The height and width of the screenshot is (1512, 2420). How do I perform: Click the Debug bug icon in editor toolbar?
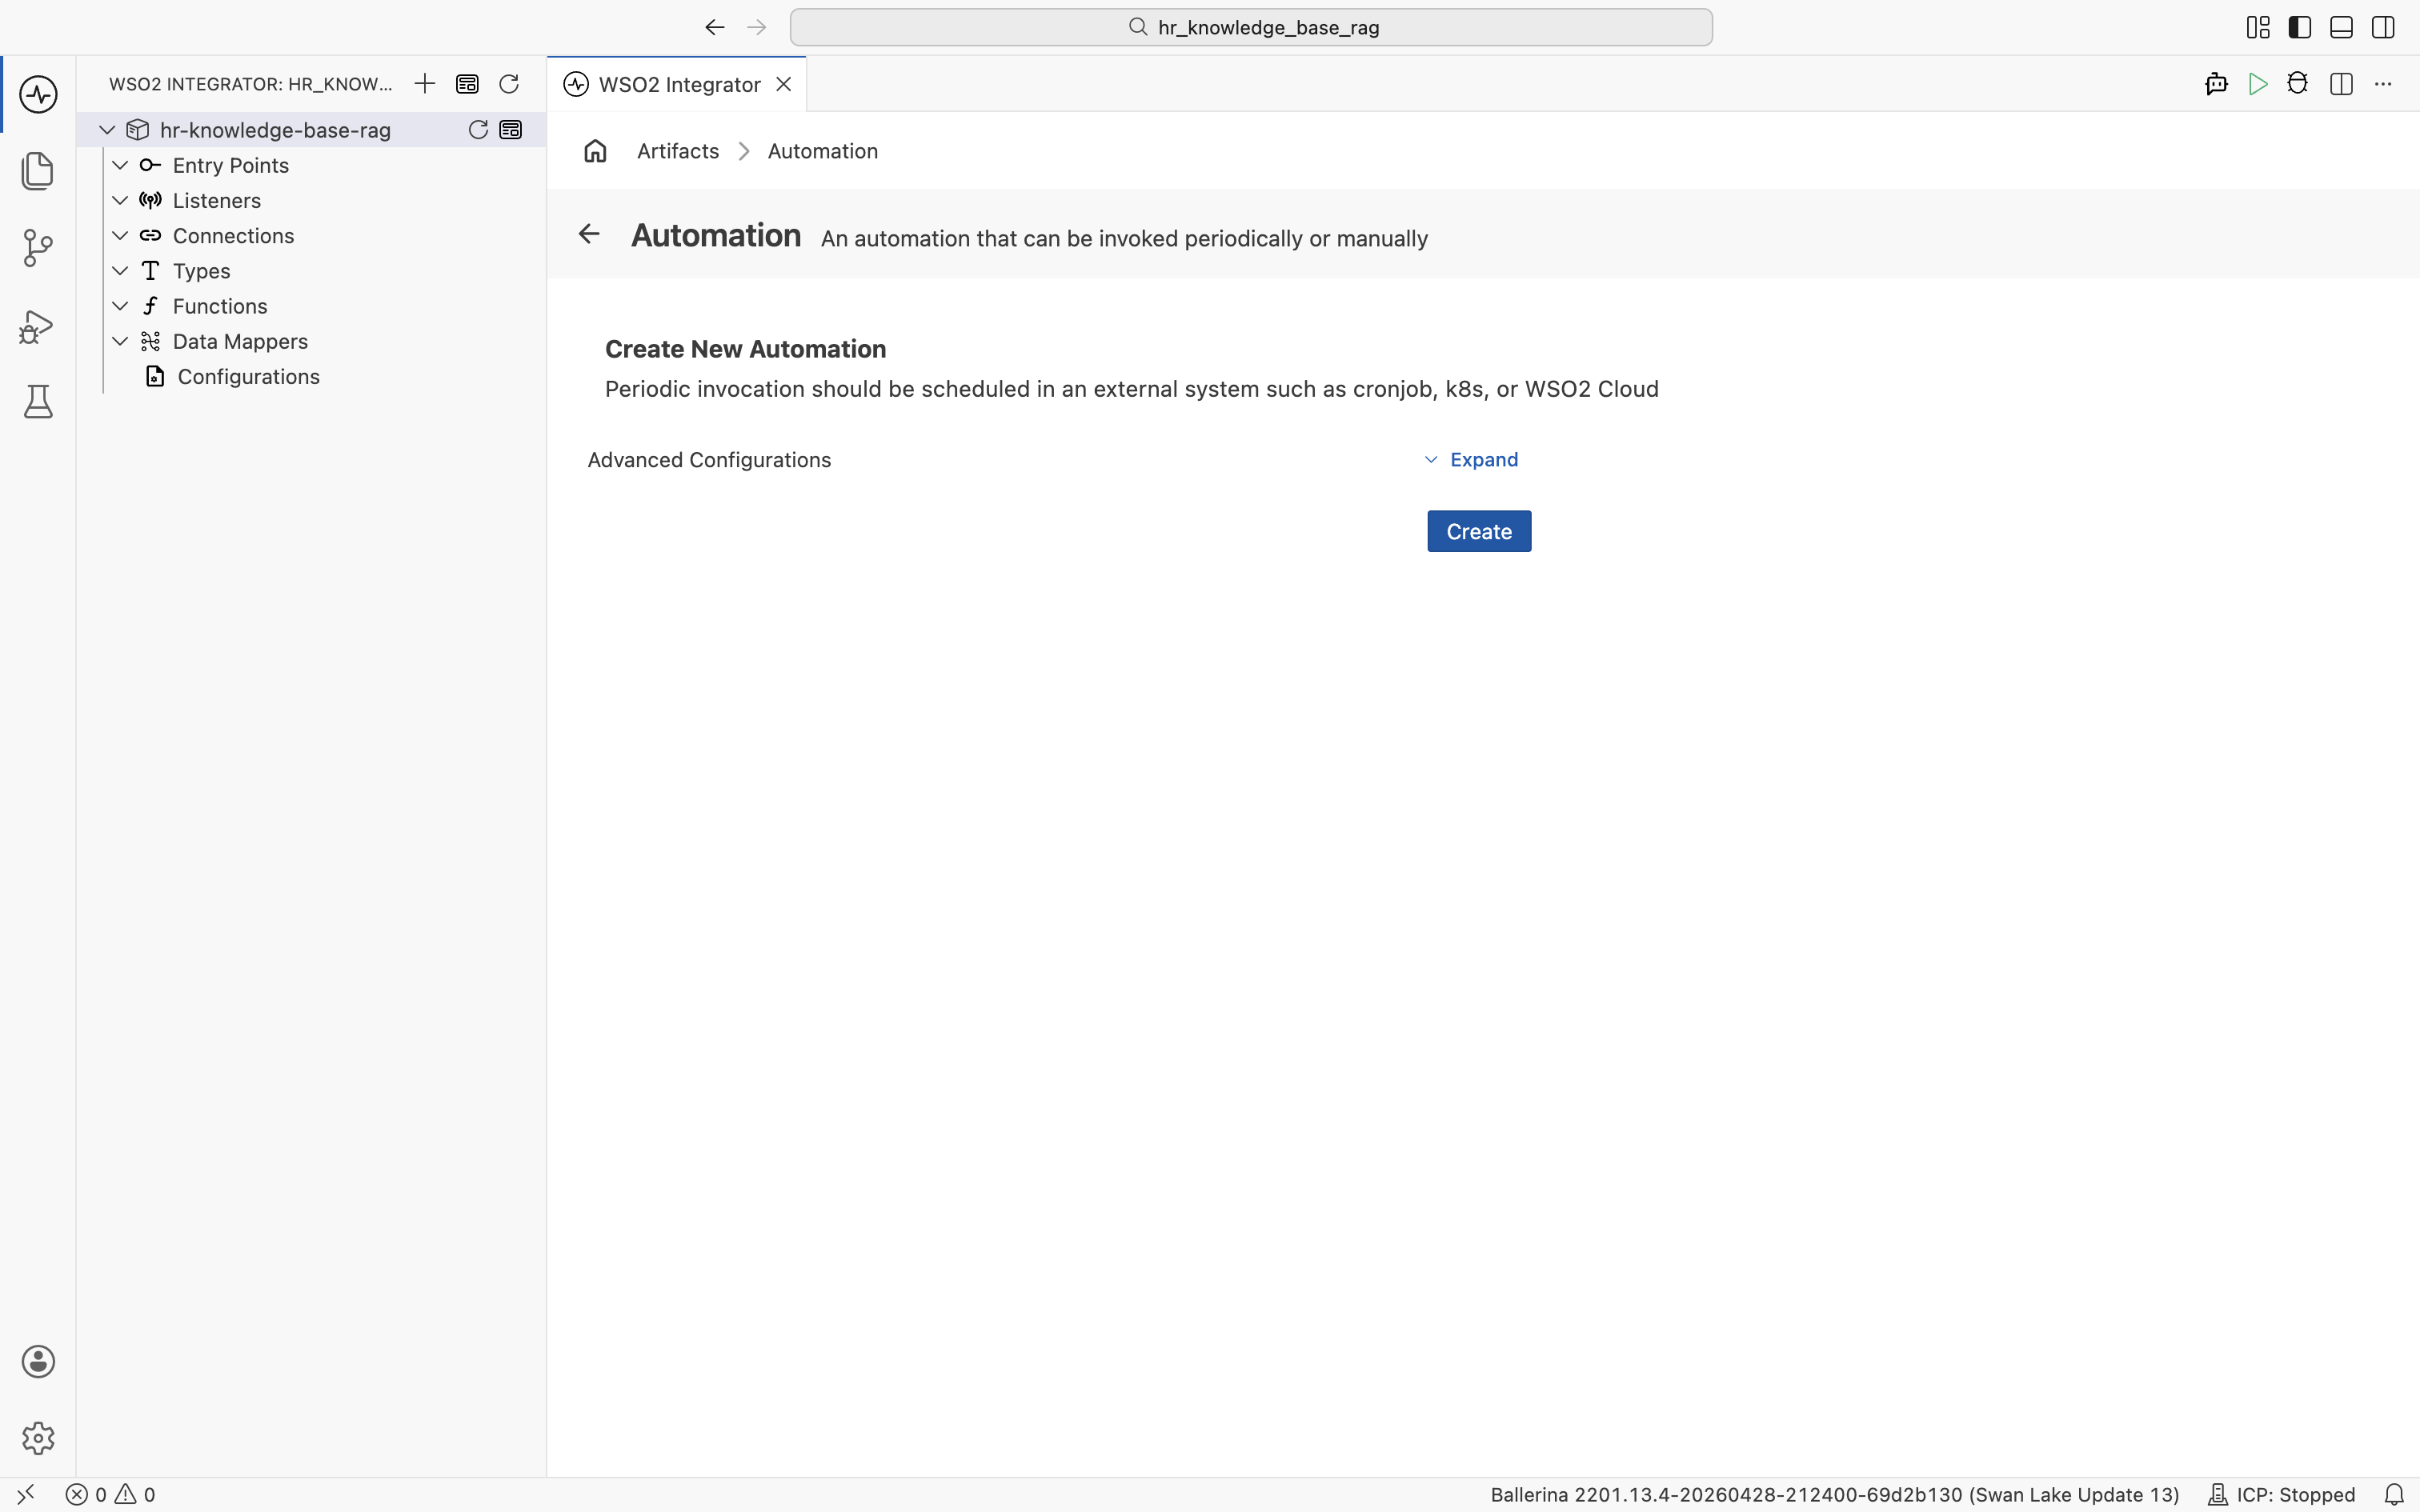(x=2298, y=84)
